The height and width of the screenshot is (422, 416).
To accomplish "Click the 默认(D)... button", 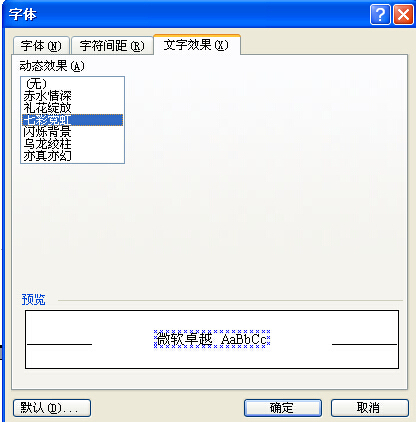I will (52, 408).
